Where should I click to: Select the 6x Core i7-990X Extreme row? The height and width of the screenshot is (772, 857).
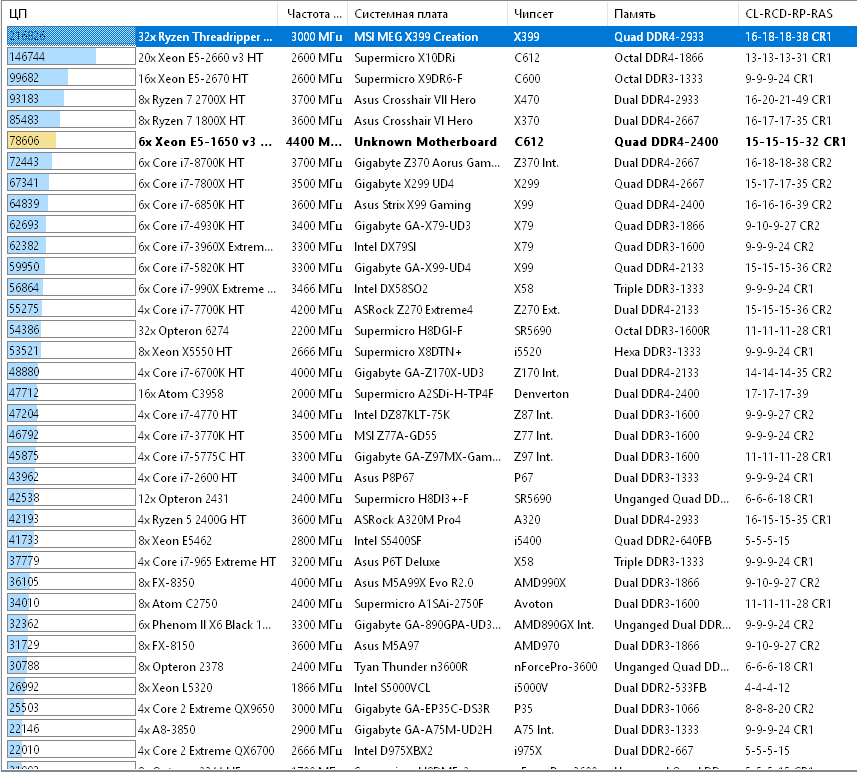(432, 289)
